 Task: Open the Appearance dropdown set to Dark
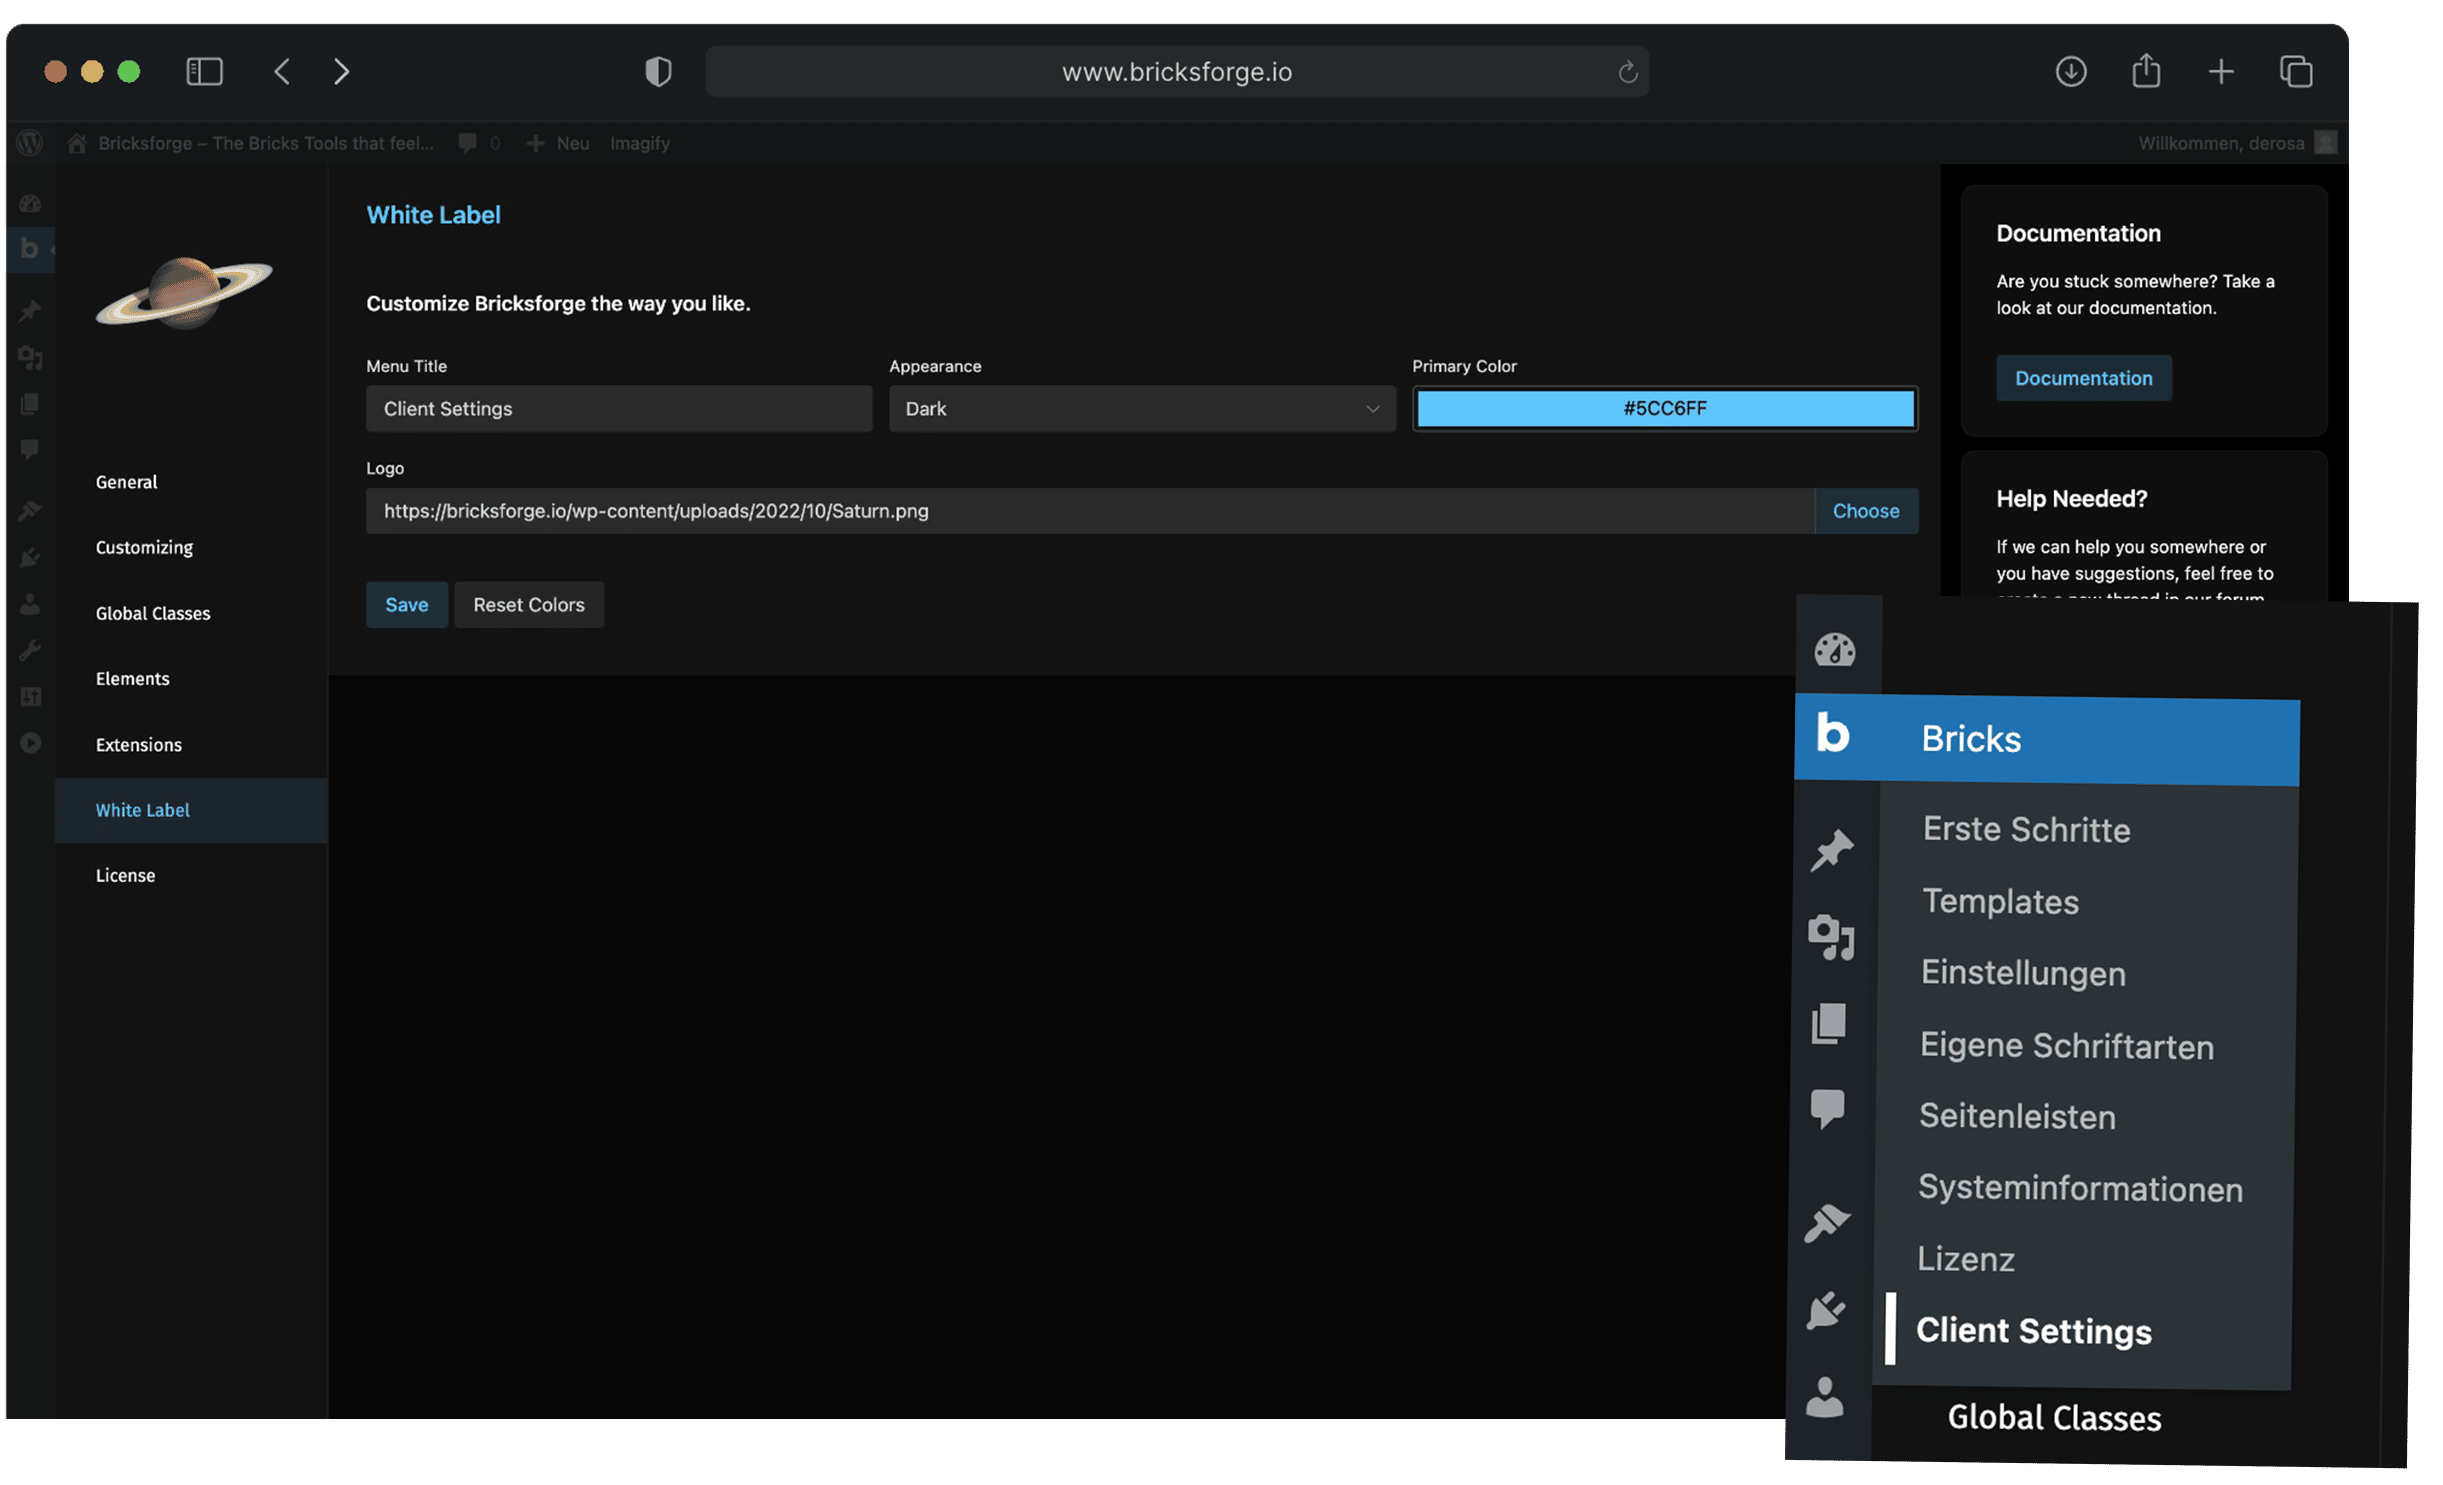click(1141, 408)
